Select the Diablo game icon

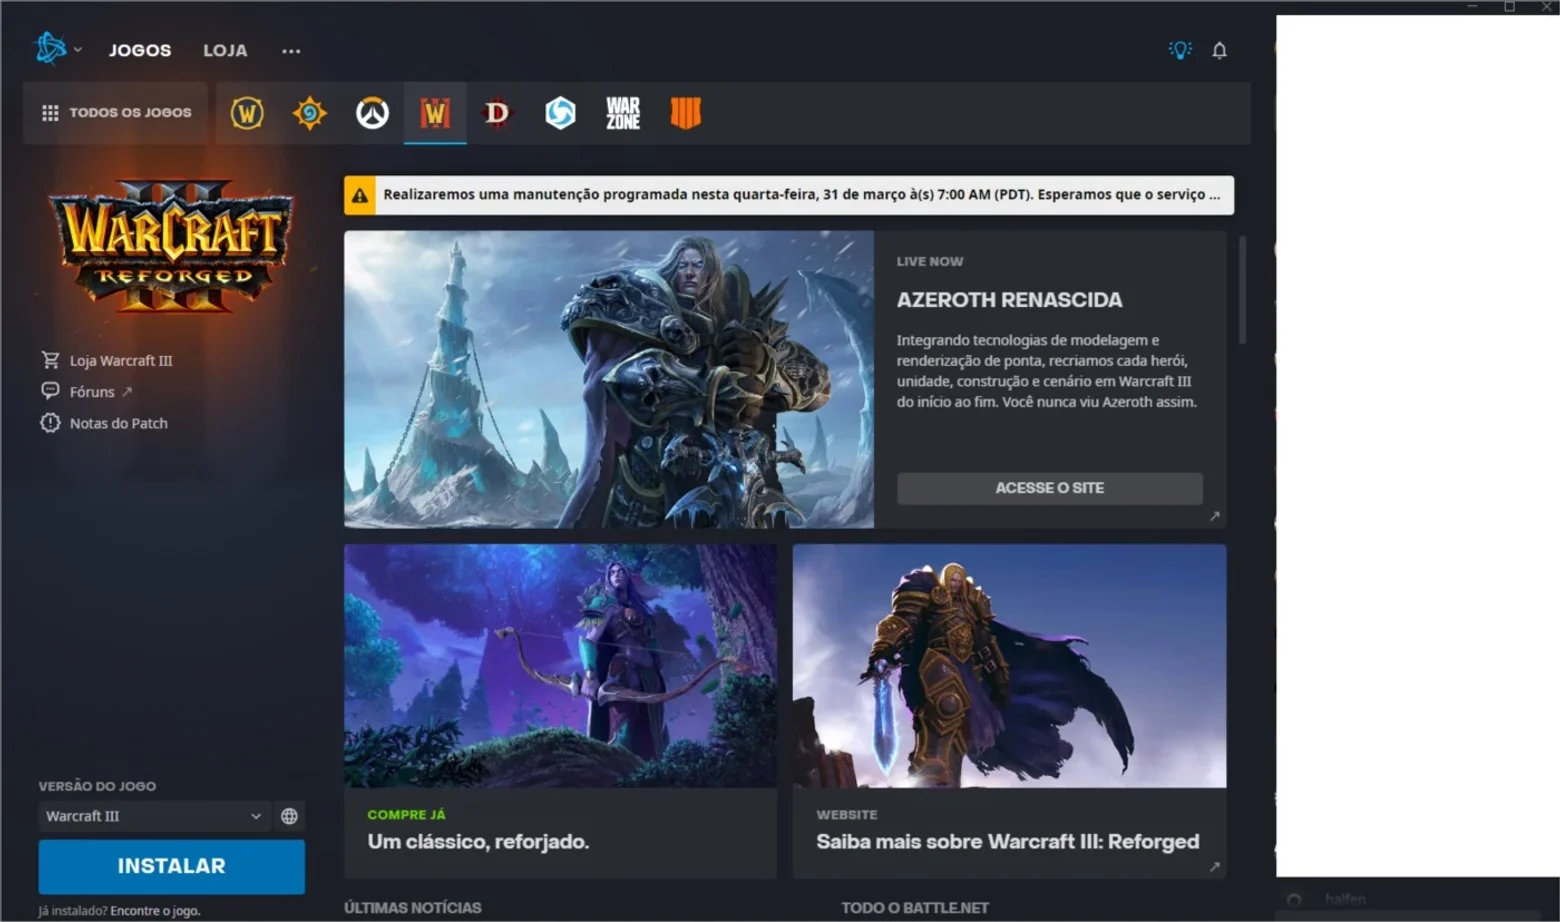coord(497,113)
